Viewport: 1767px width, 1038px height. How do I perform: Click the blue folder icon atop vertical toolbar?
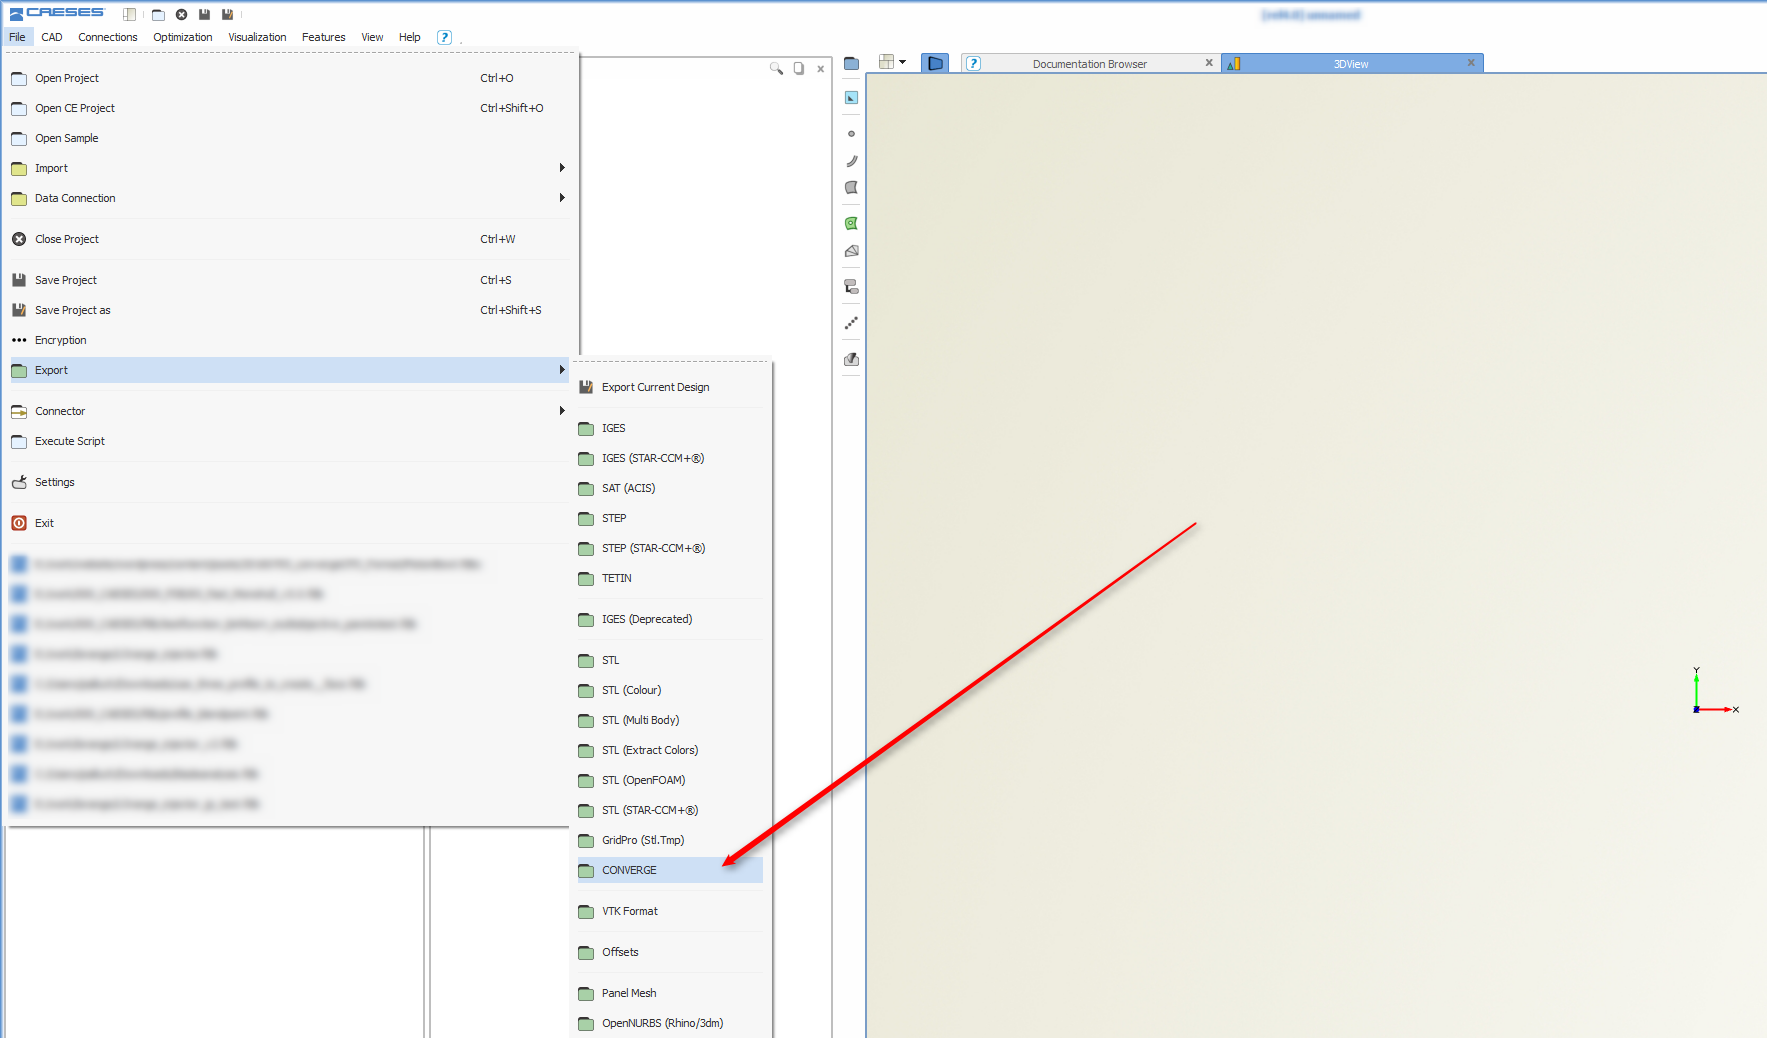pyautogui.click(x=851, y=63)
